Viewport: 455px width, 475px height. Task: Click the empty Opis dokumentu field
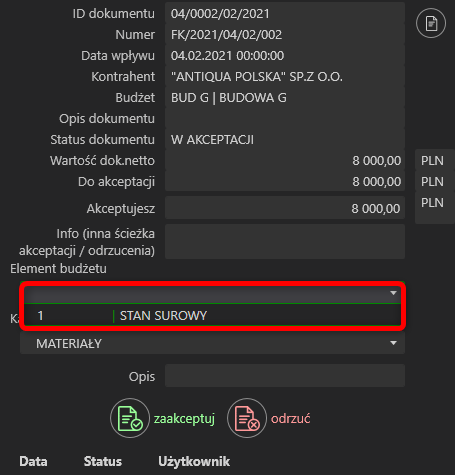(x=285, y=119)
